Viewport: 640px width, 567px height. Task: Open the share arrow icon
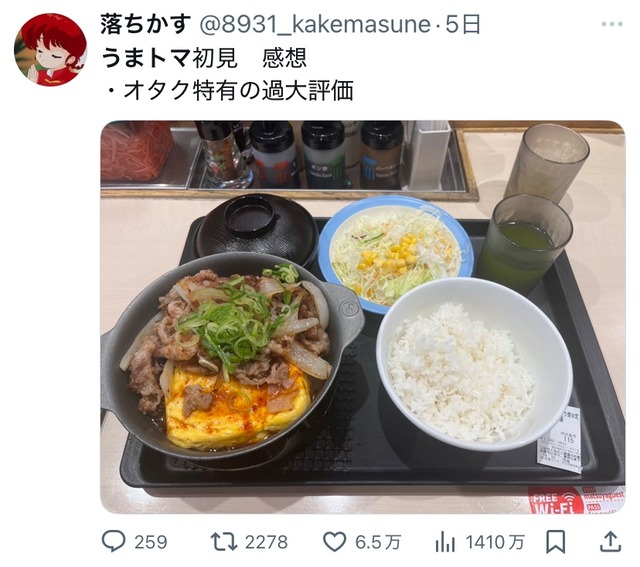click(x=610, y=542)
